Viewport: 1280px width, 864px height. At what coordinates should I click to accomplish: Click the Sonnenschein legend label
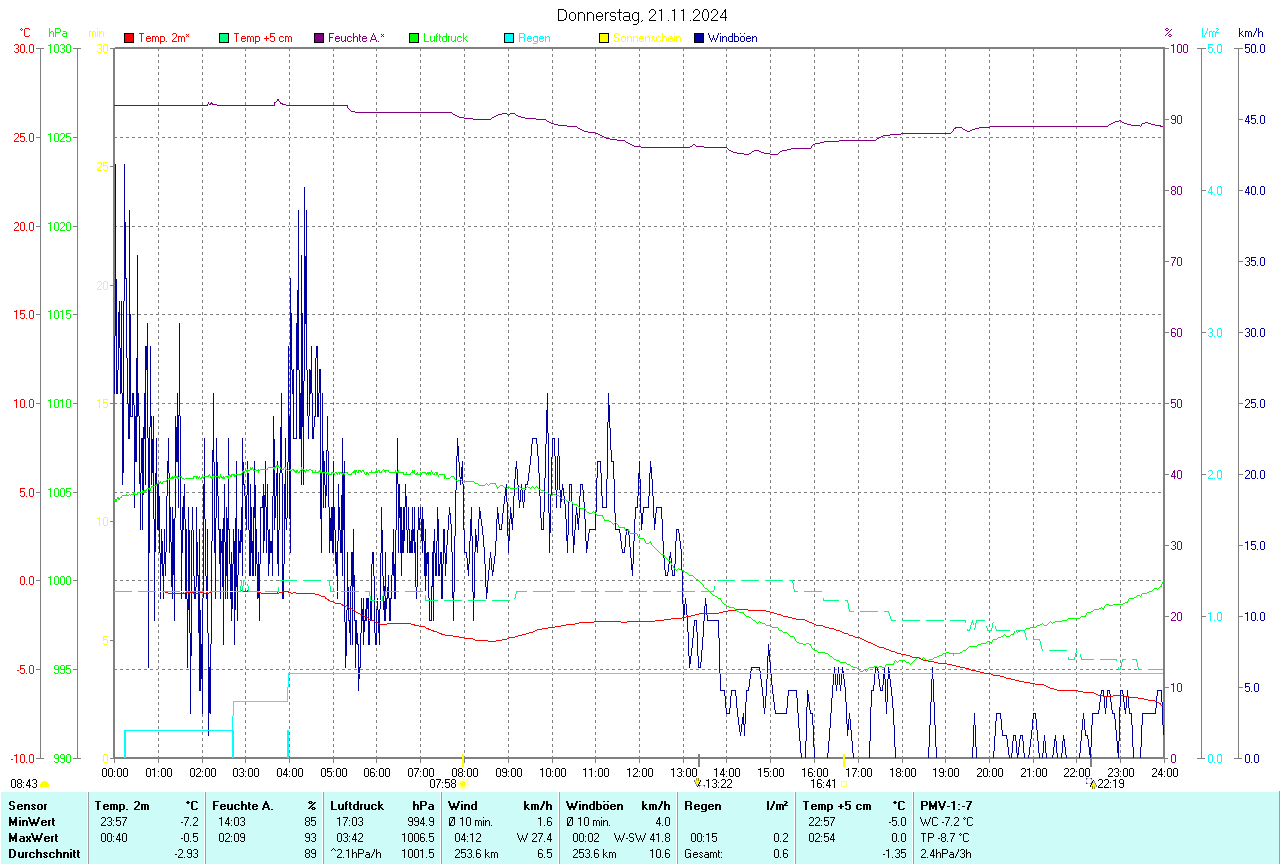point(647,38)
